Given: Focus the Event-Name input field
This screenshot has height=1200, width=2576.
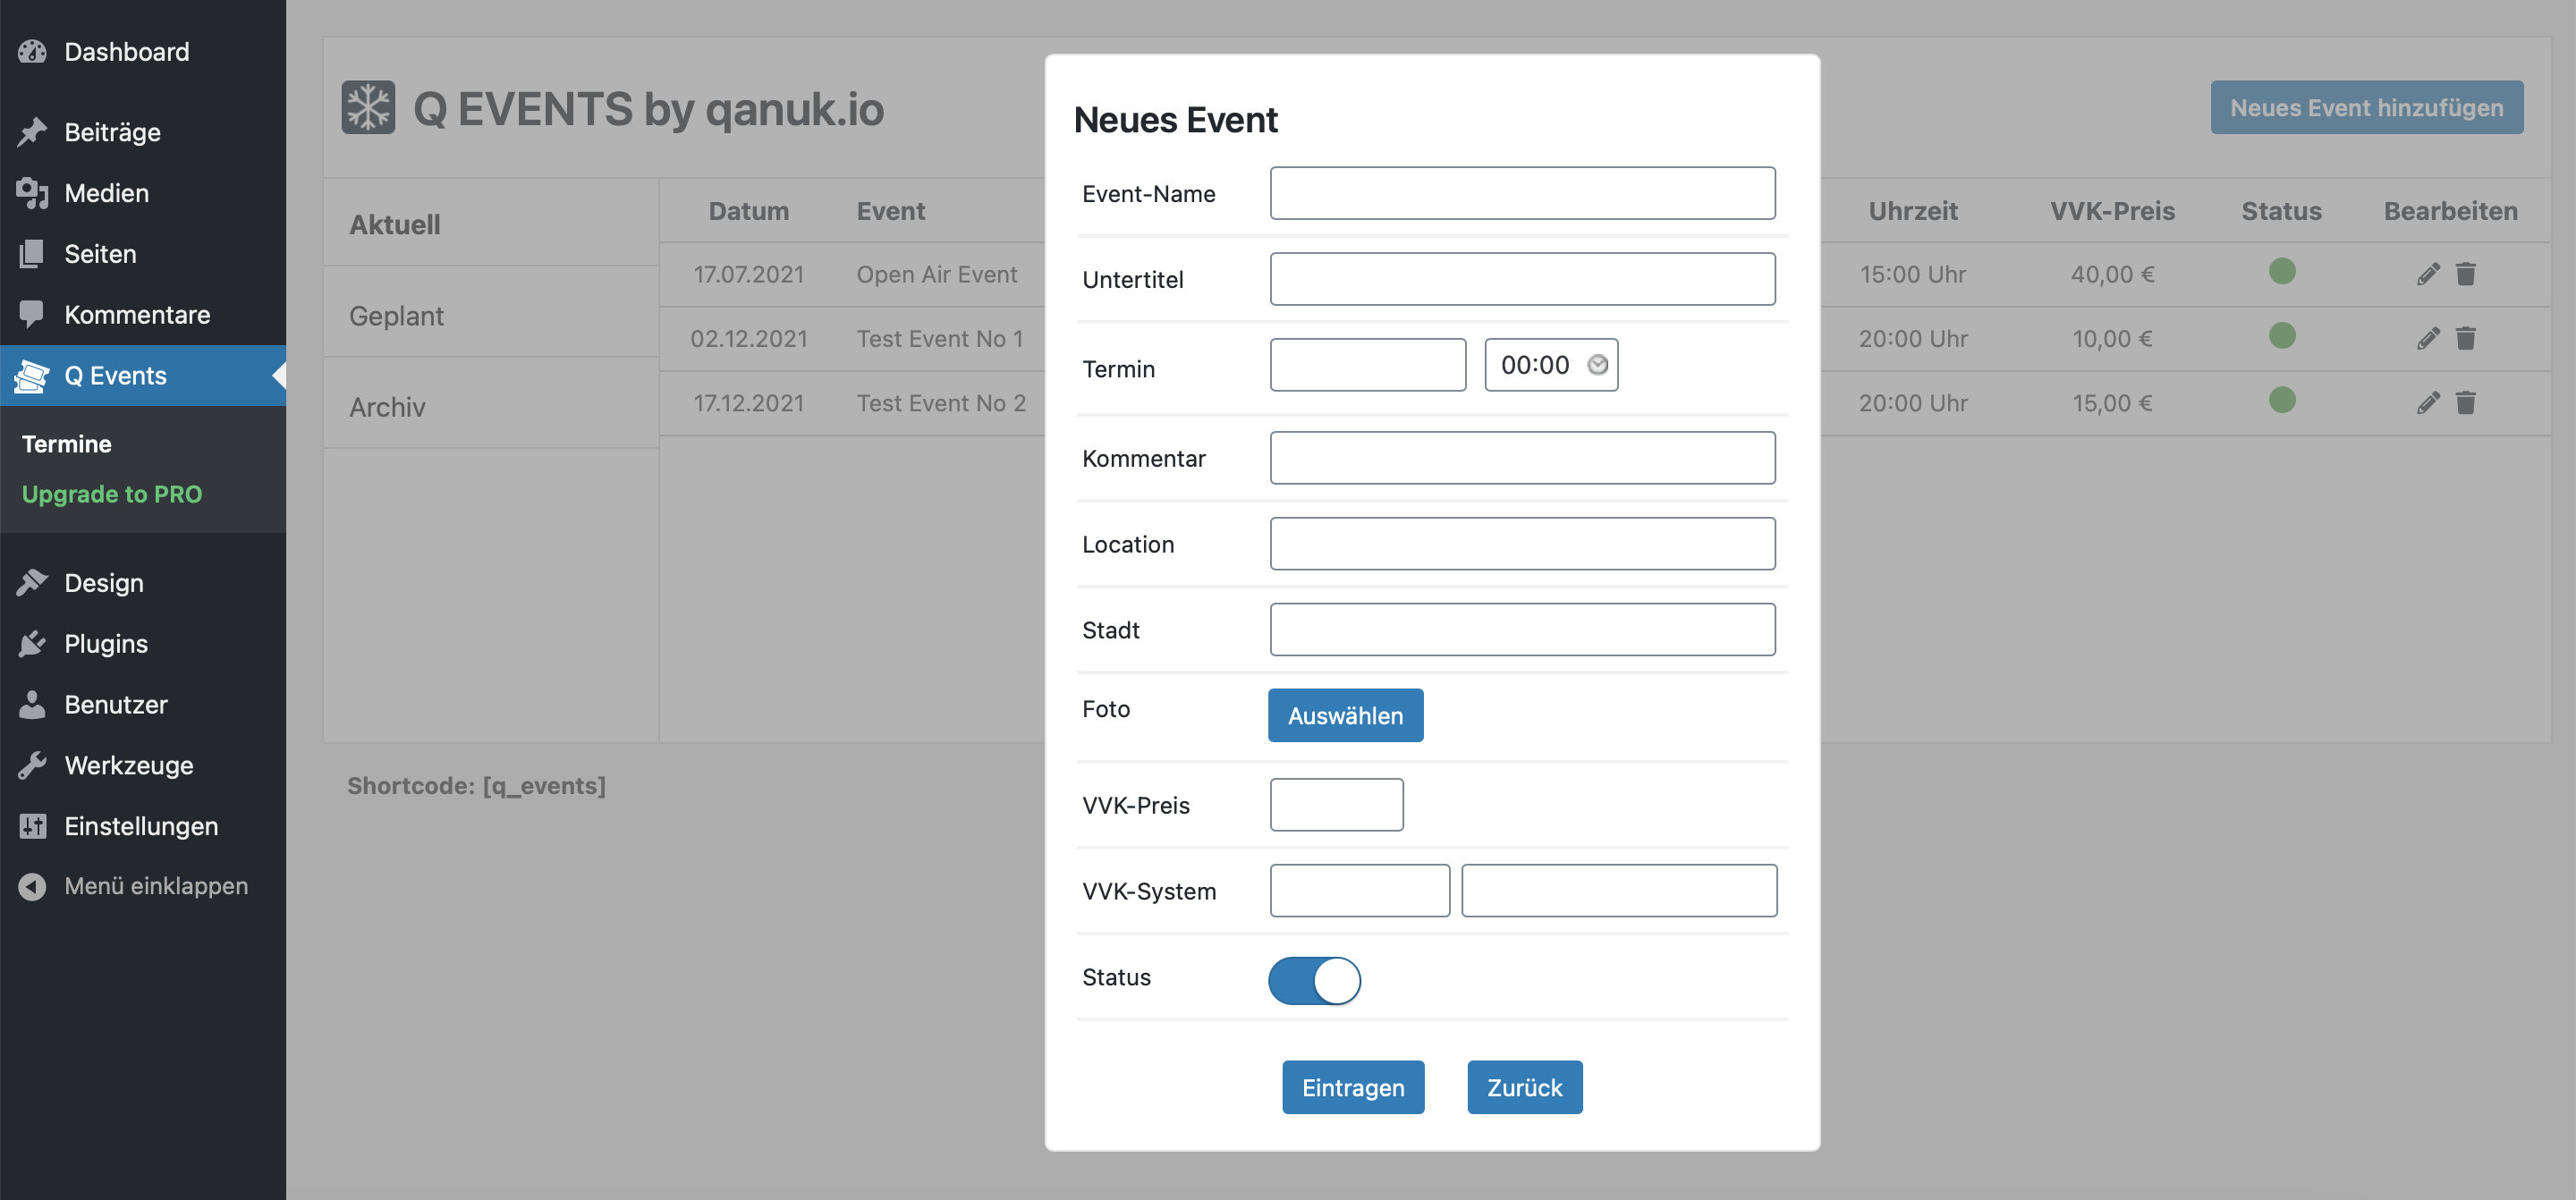Looking at the screenshot, I should (x=1522, y=193).
